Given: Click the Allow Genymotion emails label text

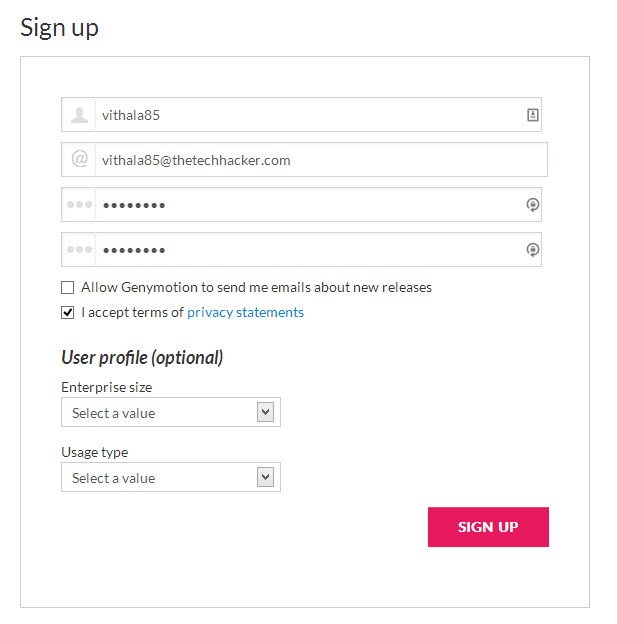Looking at the screenshot, I should click(256, 287).
